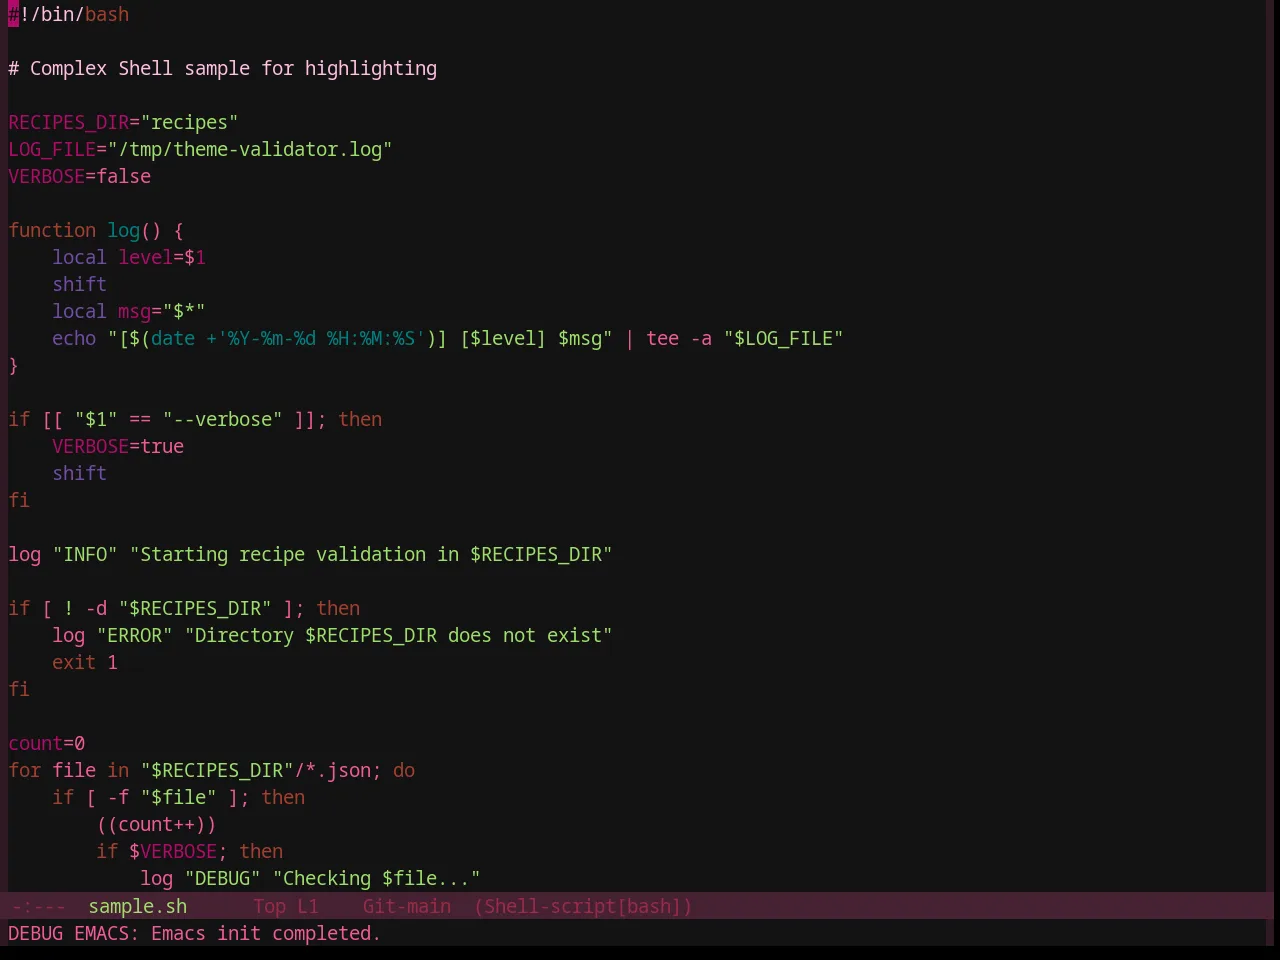Click the "$LOG_FILE" string after tee -a
The width and height of the screenshot is (1280, 960).
point(783,338)
